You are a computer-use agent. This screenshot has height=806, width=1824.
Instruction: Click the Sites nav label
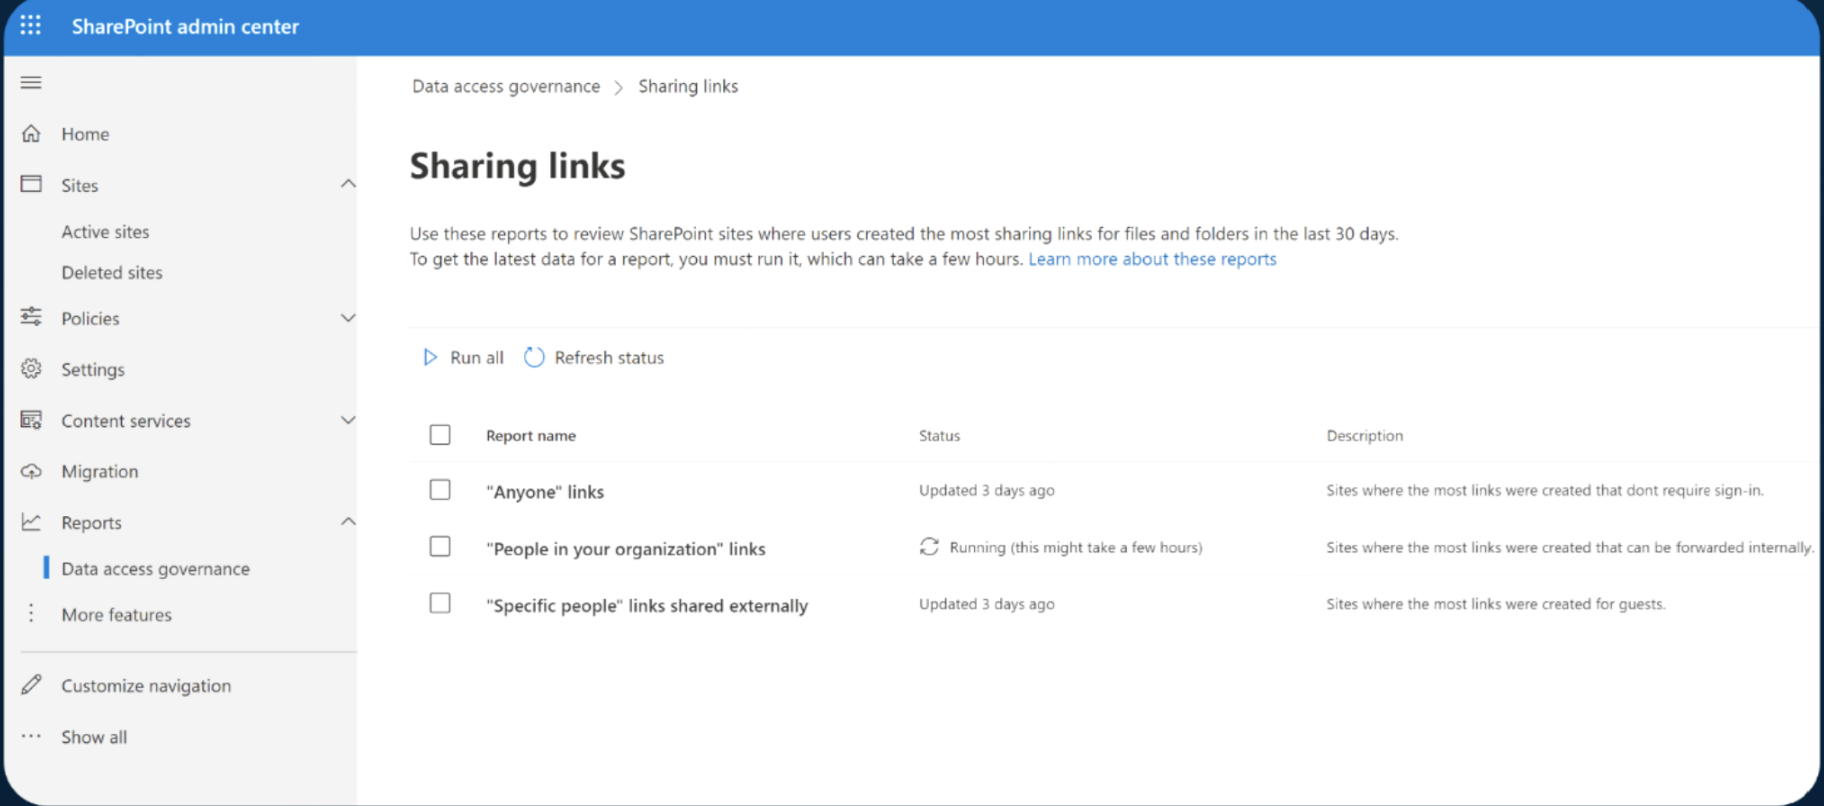[80, 186]
